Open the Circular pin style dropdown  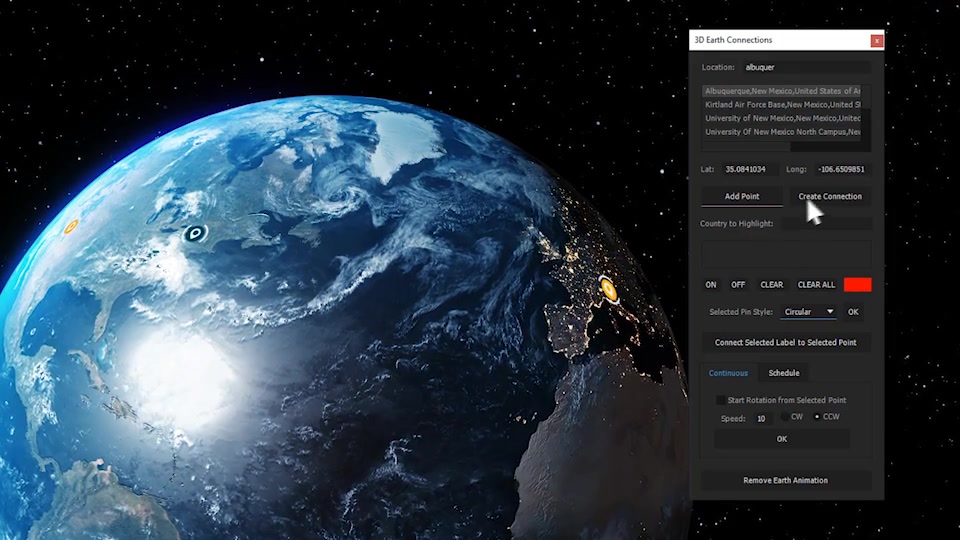click(808, 312)
